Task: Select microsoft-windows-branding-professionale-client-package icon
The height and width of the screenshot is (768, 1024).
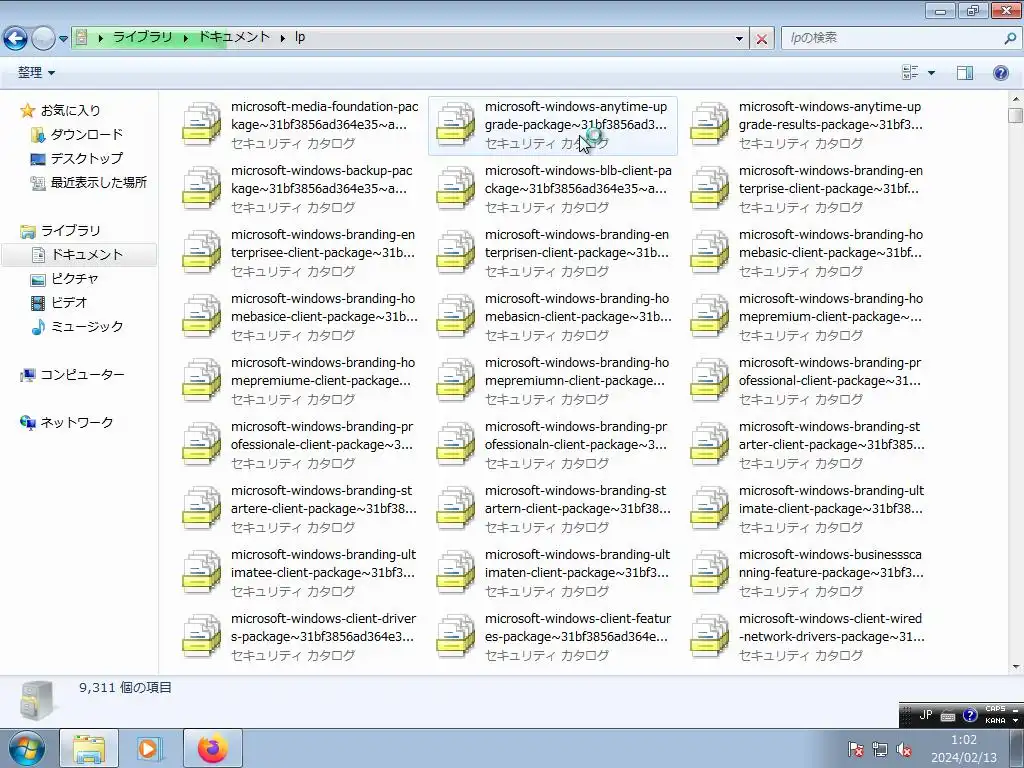Action: point(201,443)
